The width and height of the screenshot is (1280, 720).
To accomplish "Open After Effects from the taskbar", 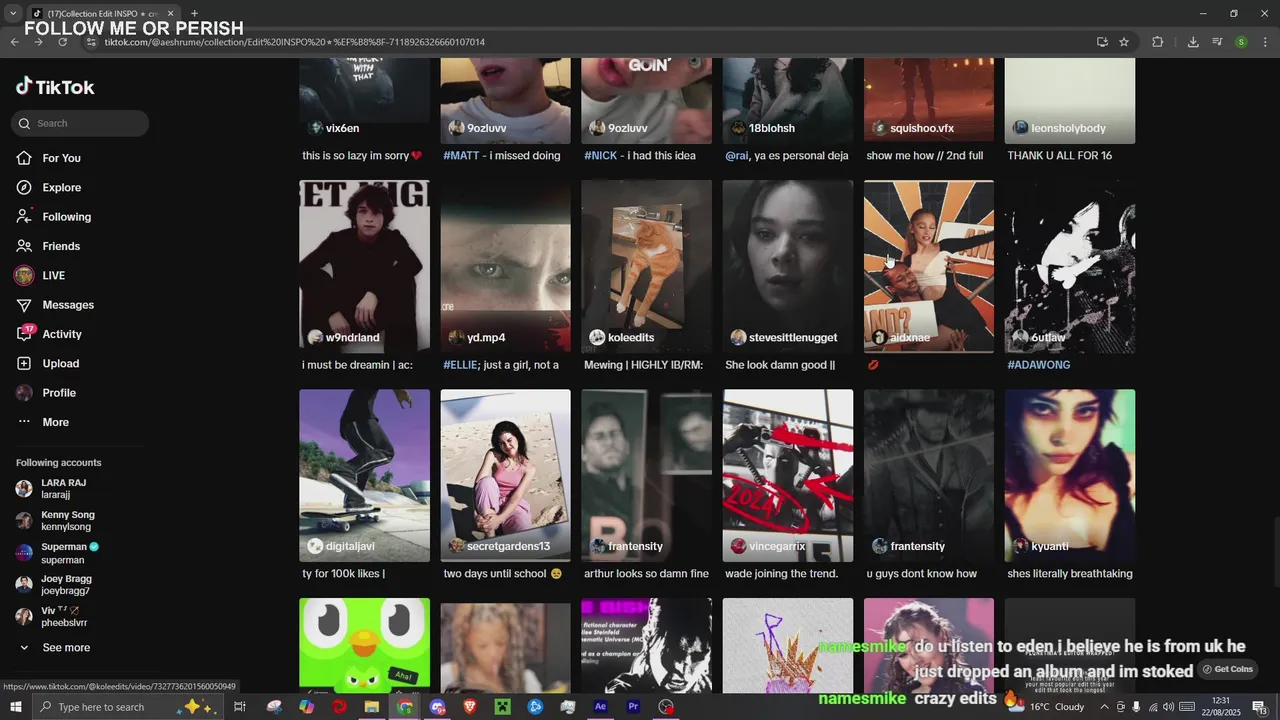I will [600, 707].
